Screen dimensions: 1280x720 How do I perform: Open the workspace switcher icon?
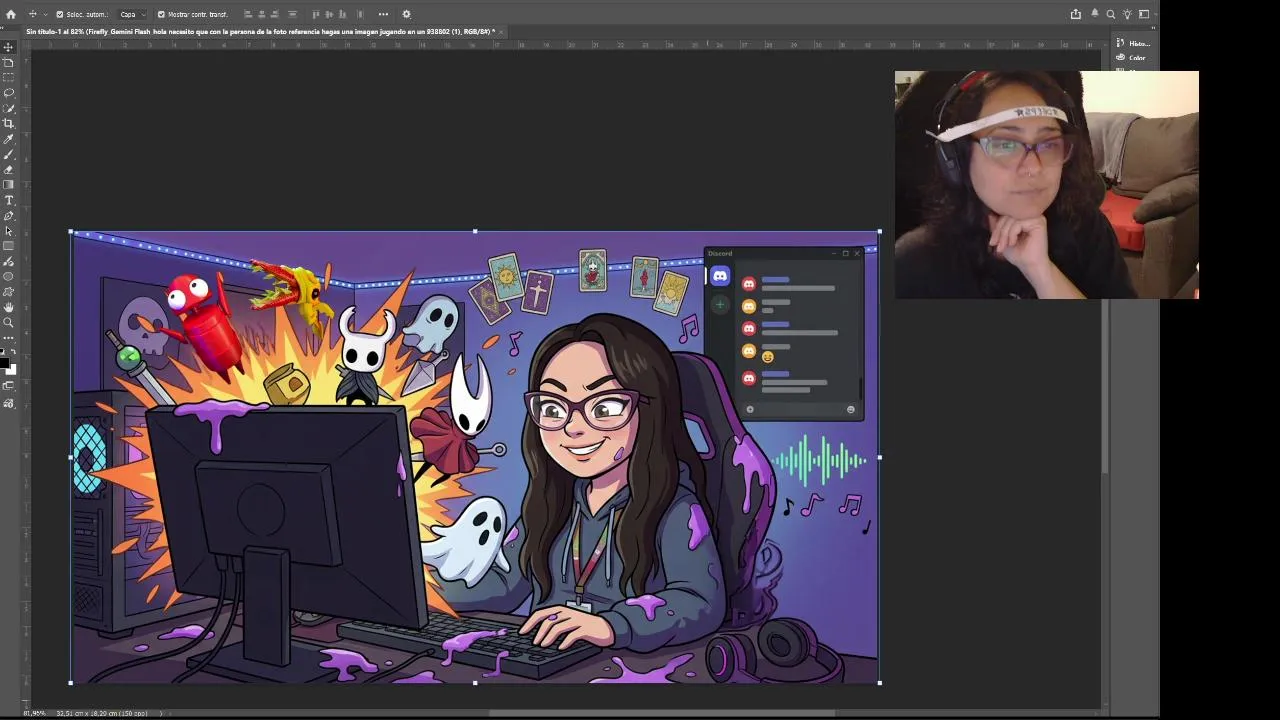pyautogui.click(x=1144, y=14)
